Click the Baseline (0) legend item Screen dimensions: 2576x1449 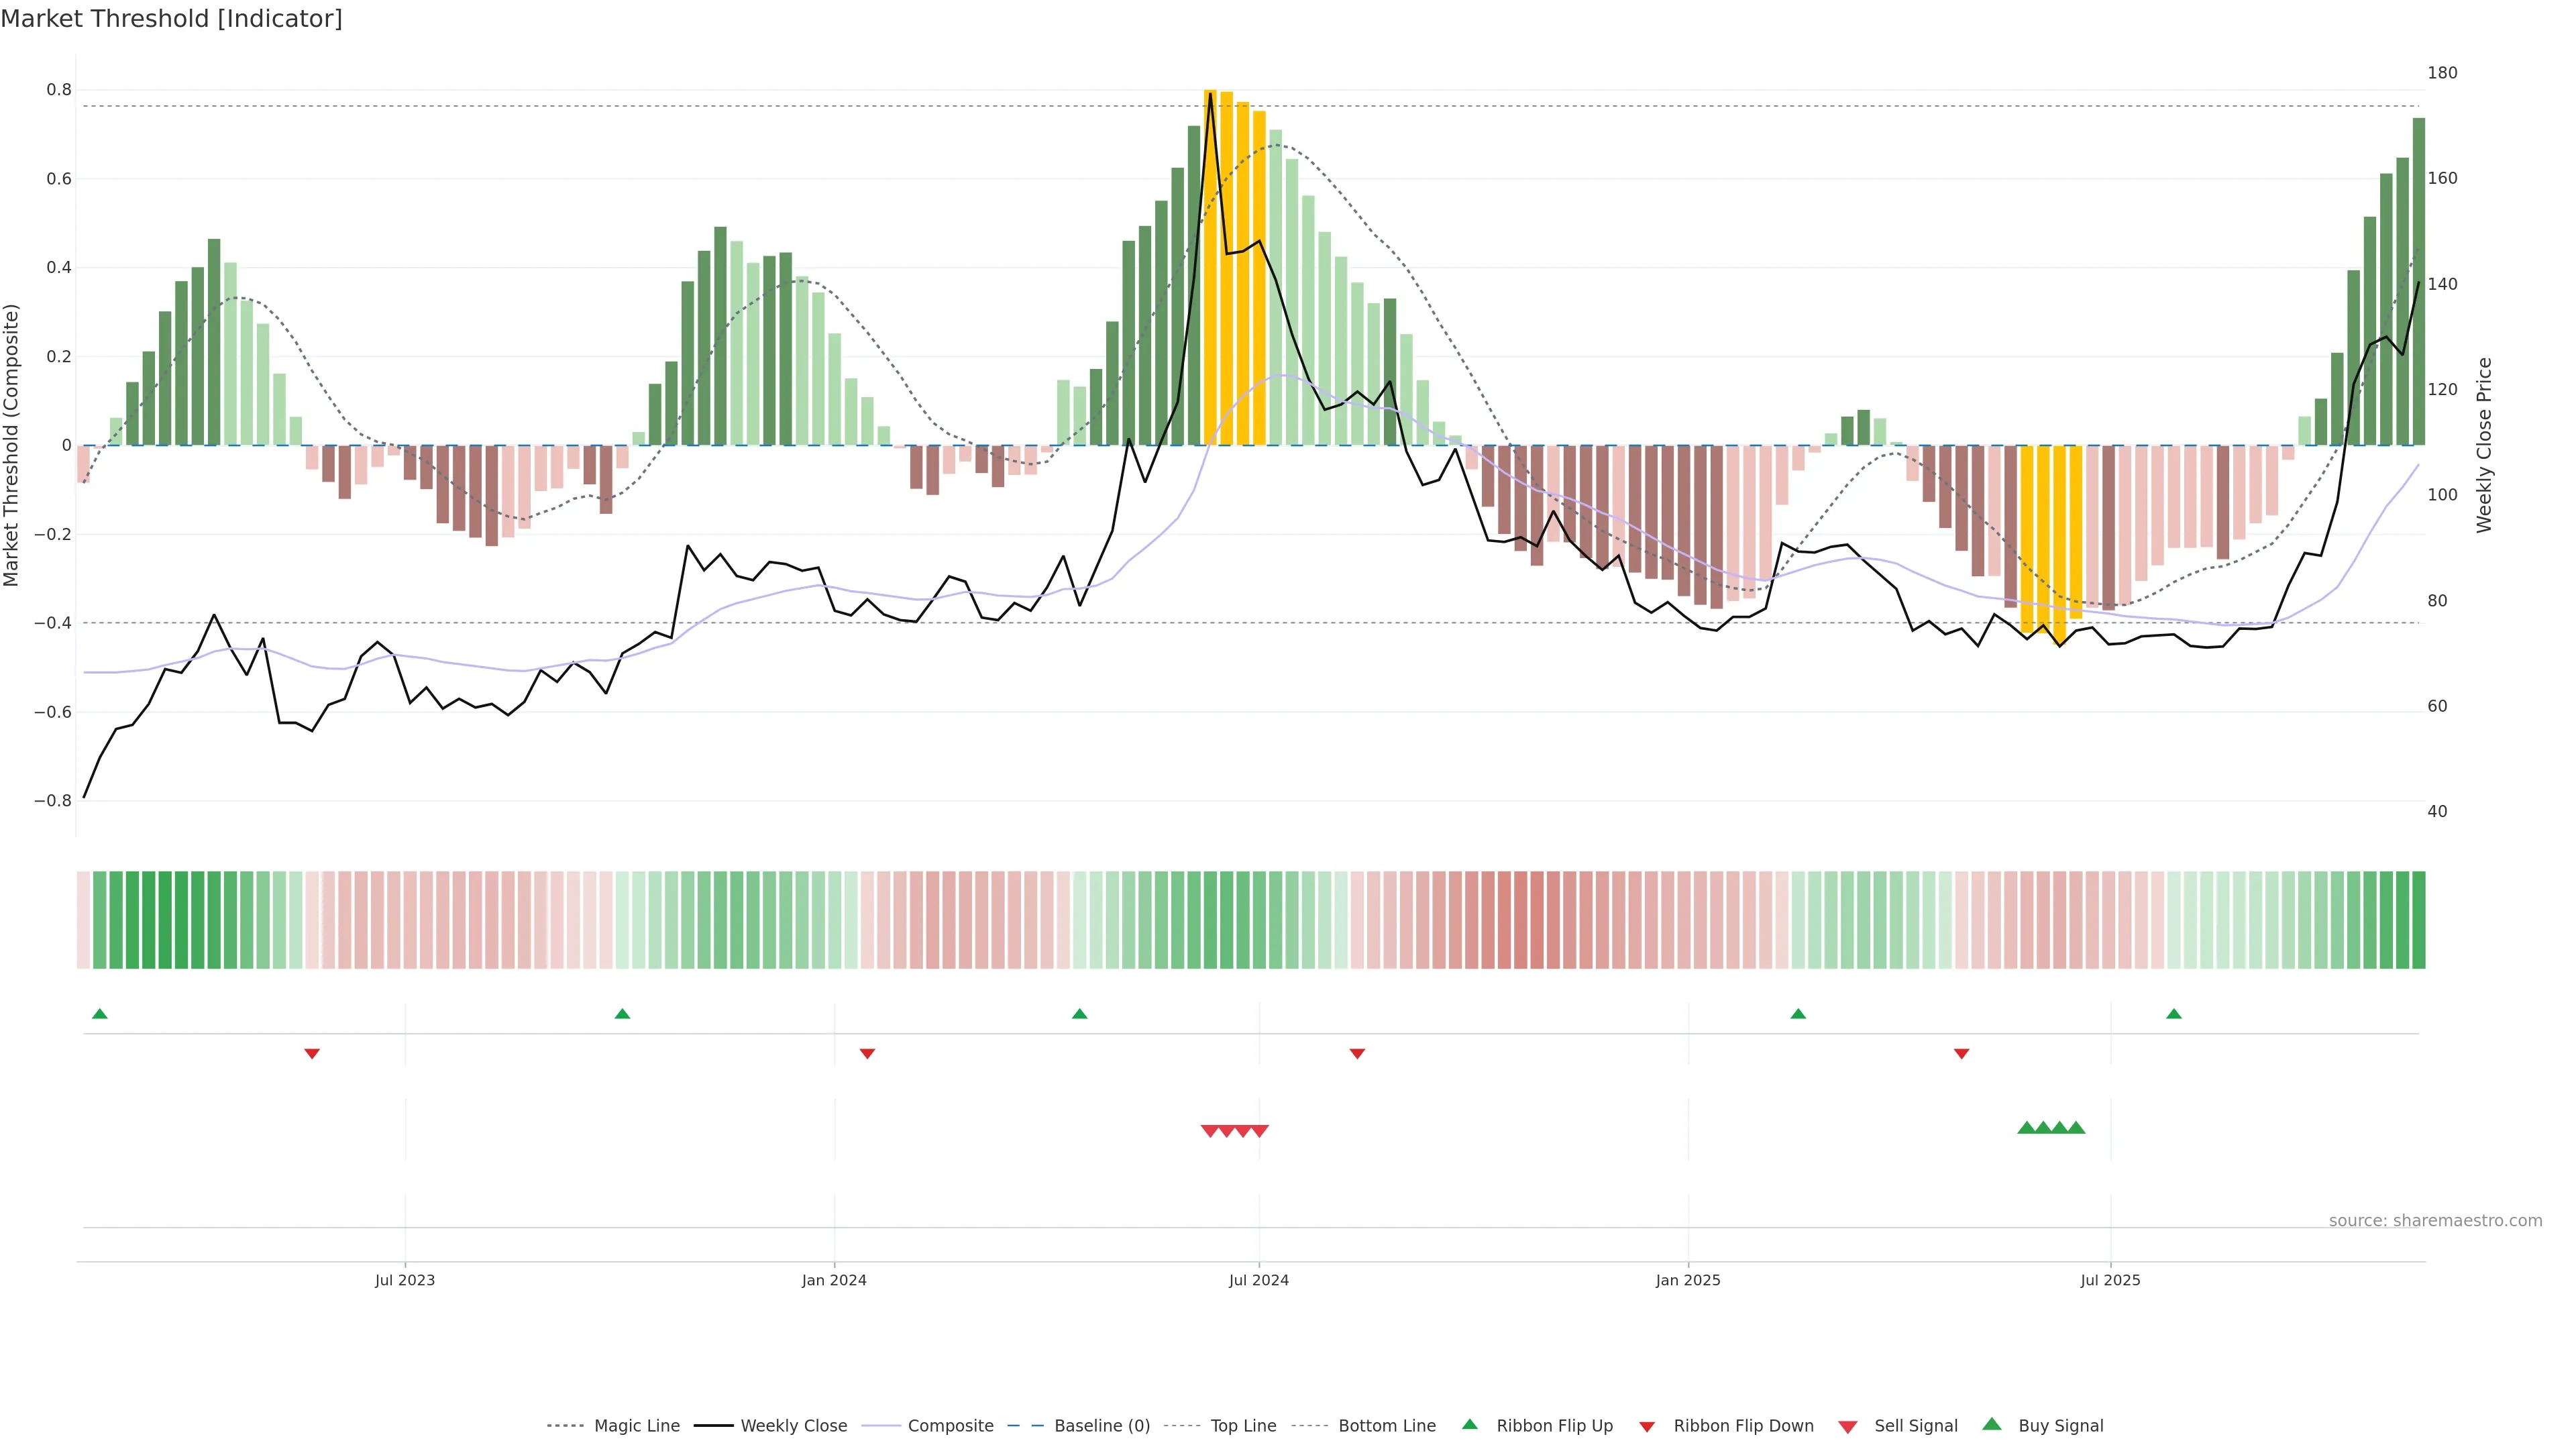(x=1101, y=1426)
